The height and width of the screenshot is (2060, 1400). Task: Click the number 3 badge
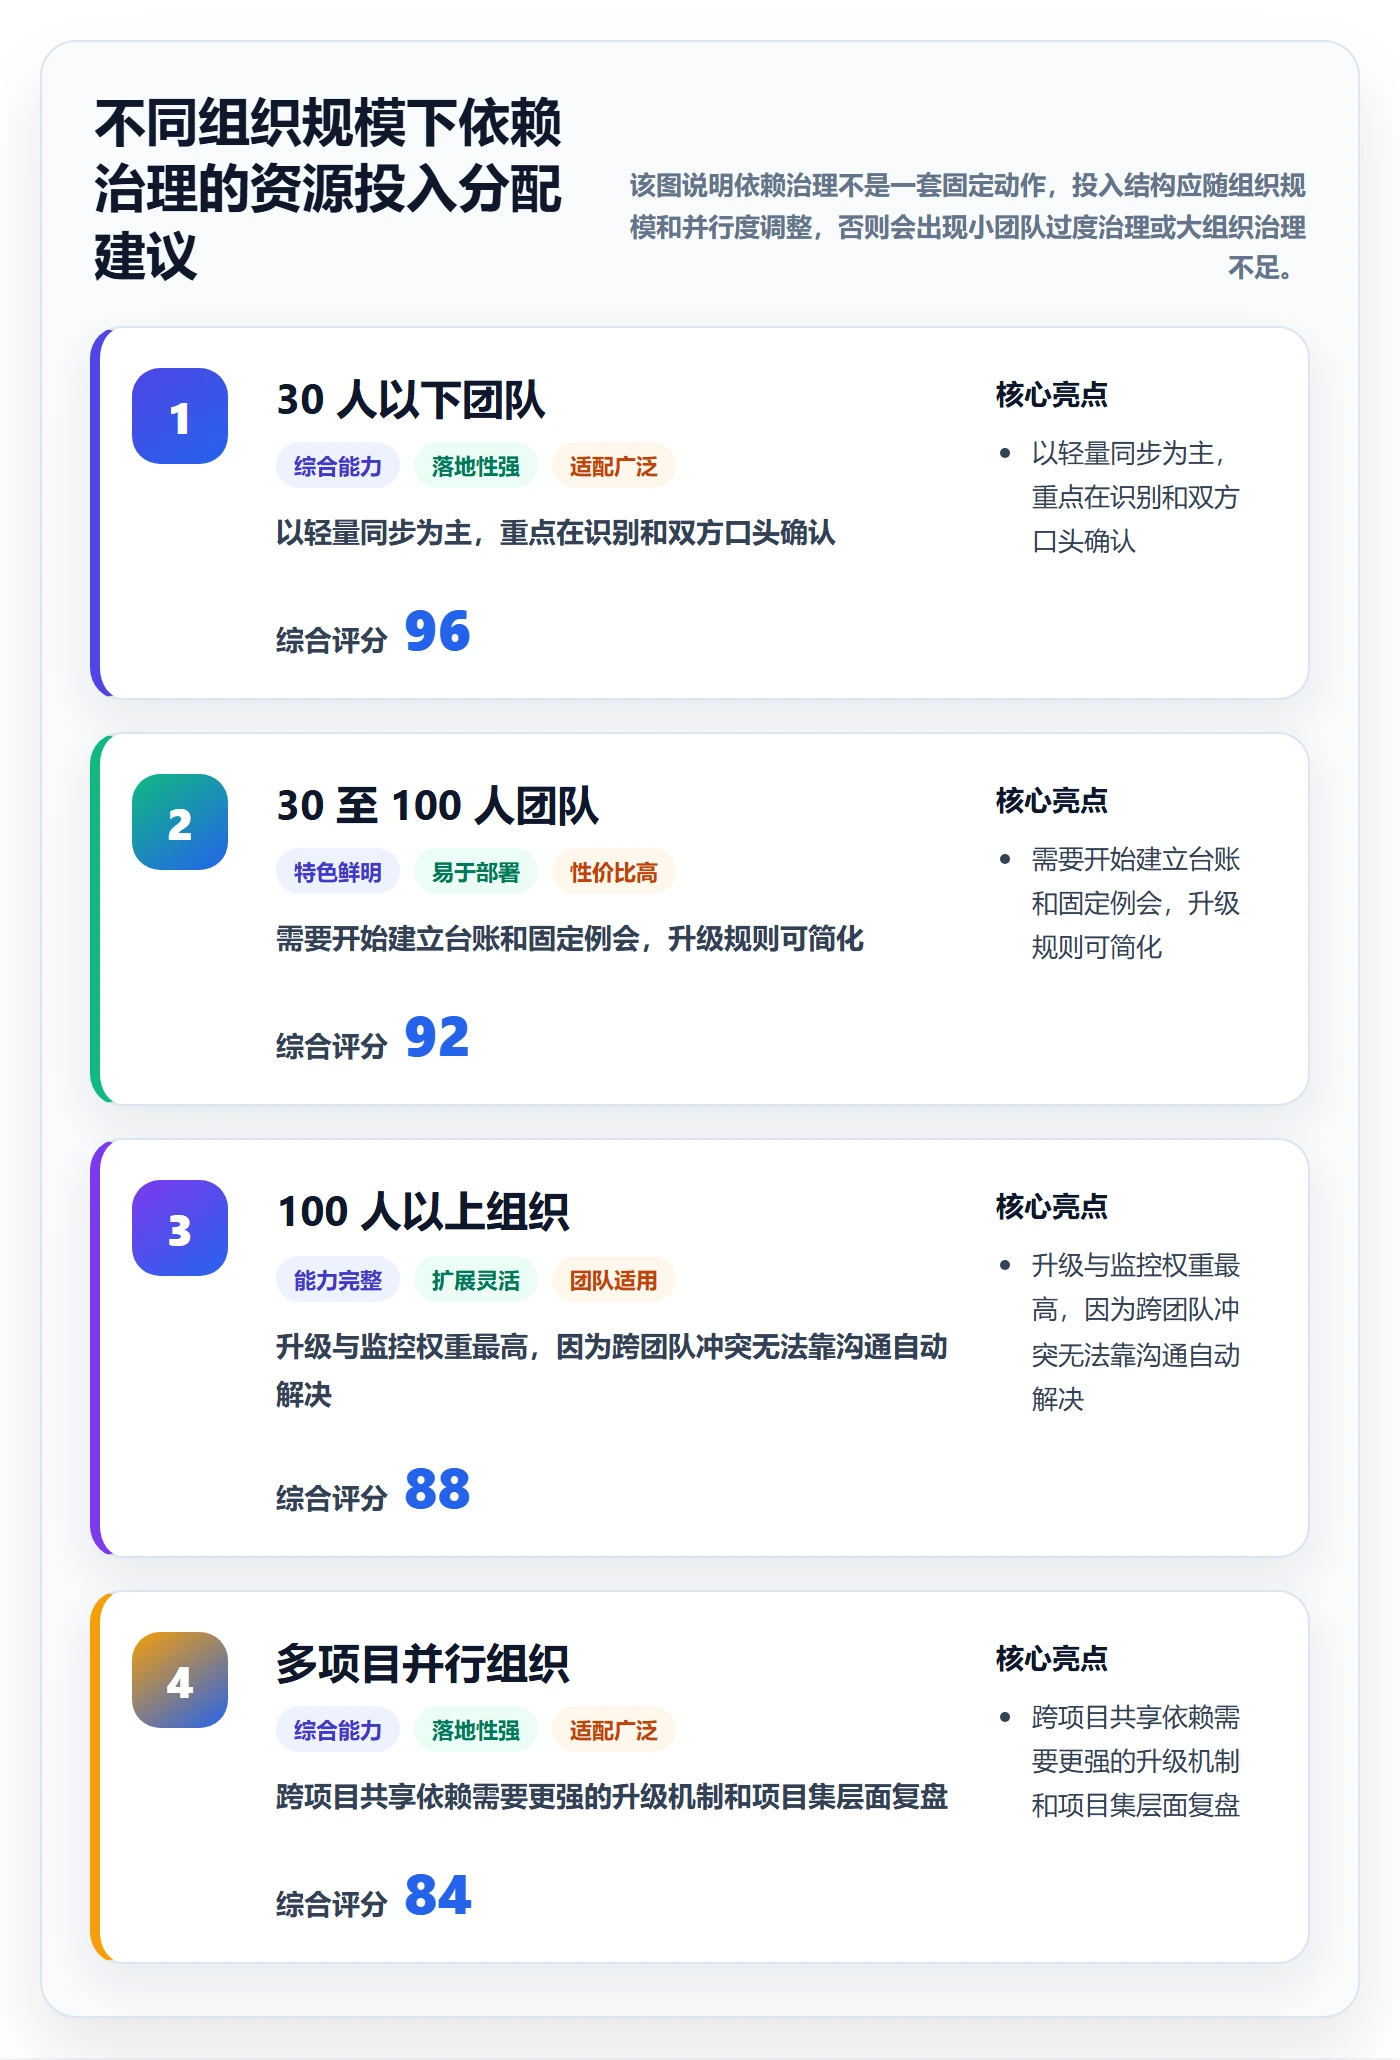coord(180,1228)
